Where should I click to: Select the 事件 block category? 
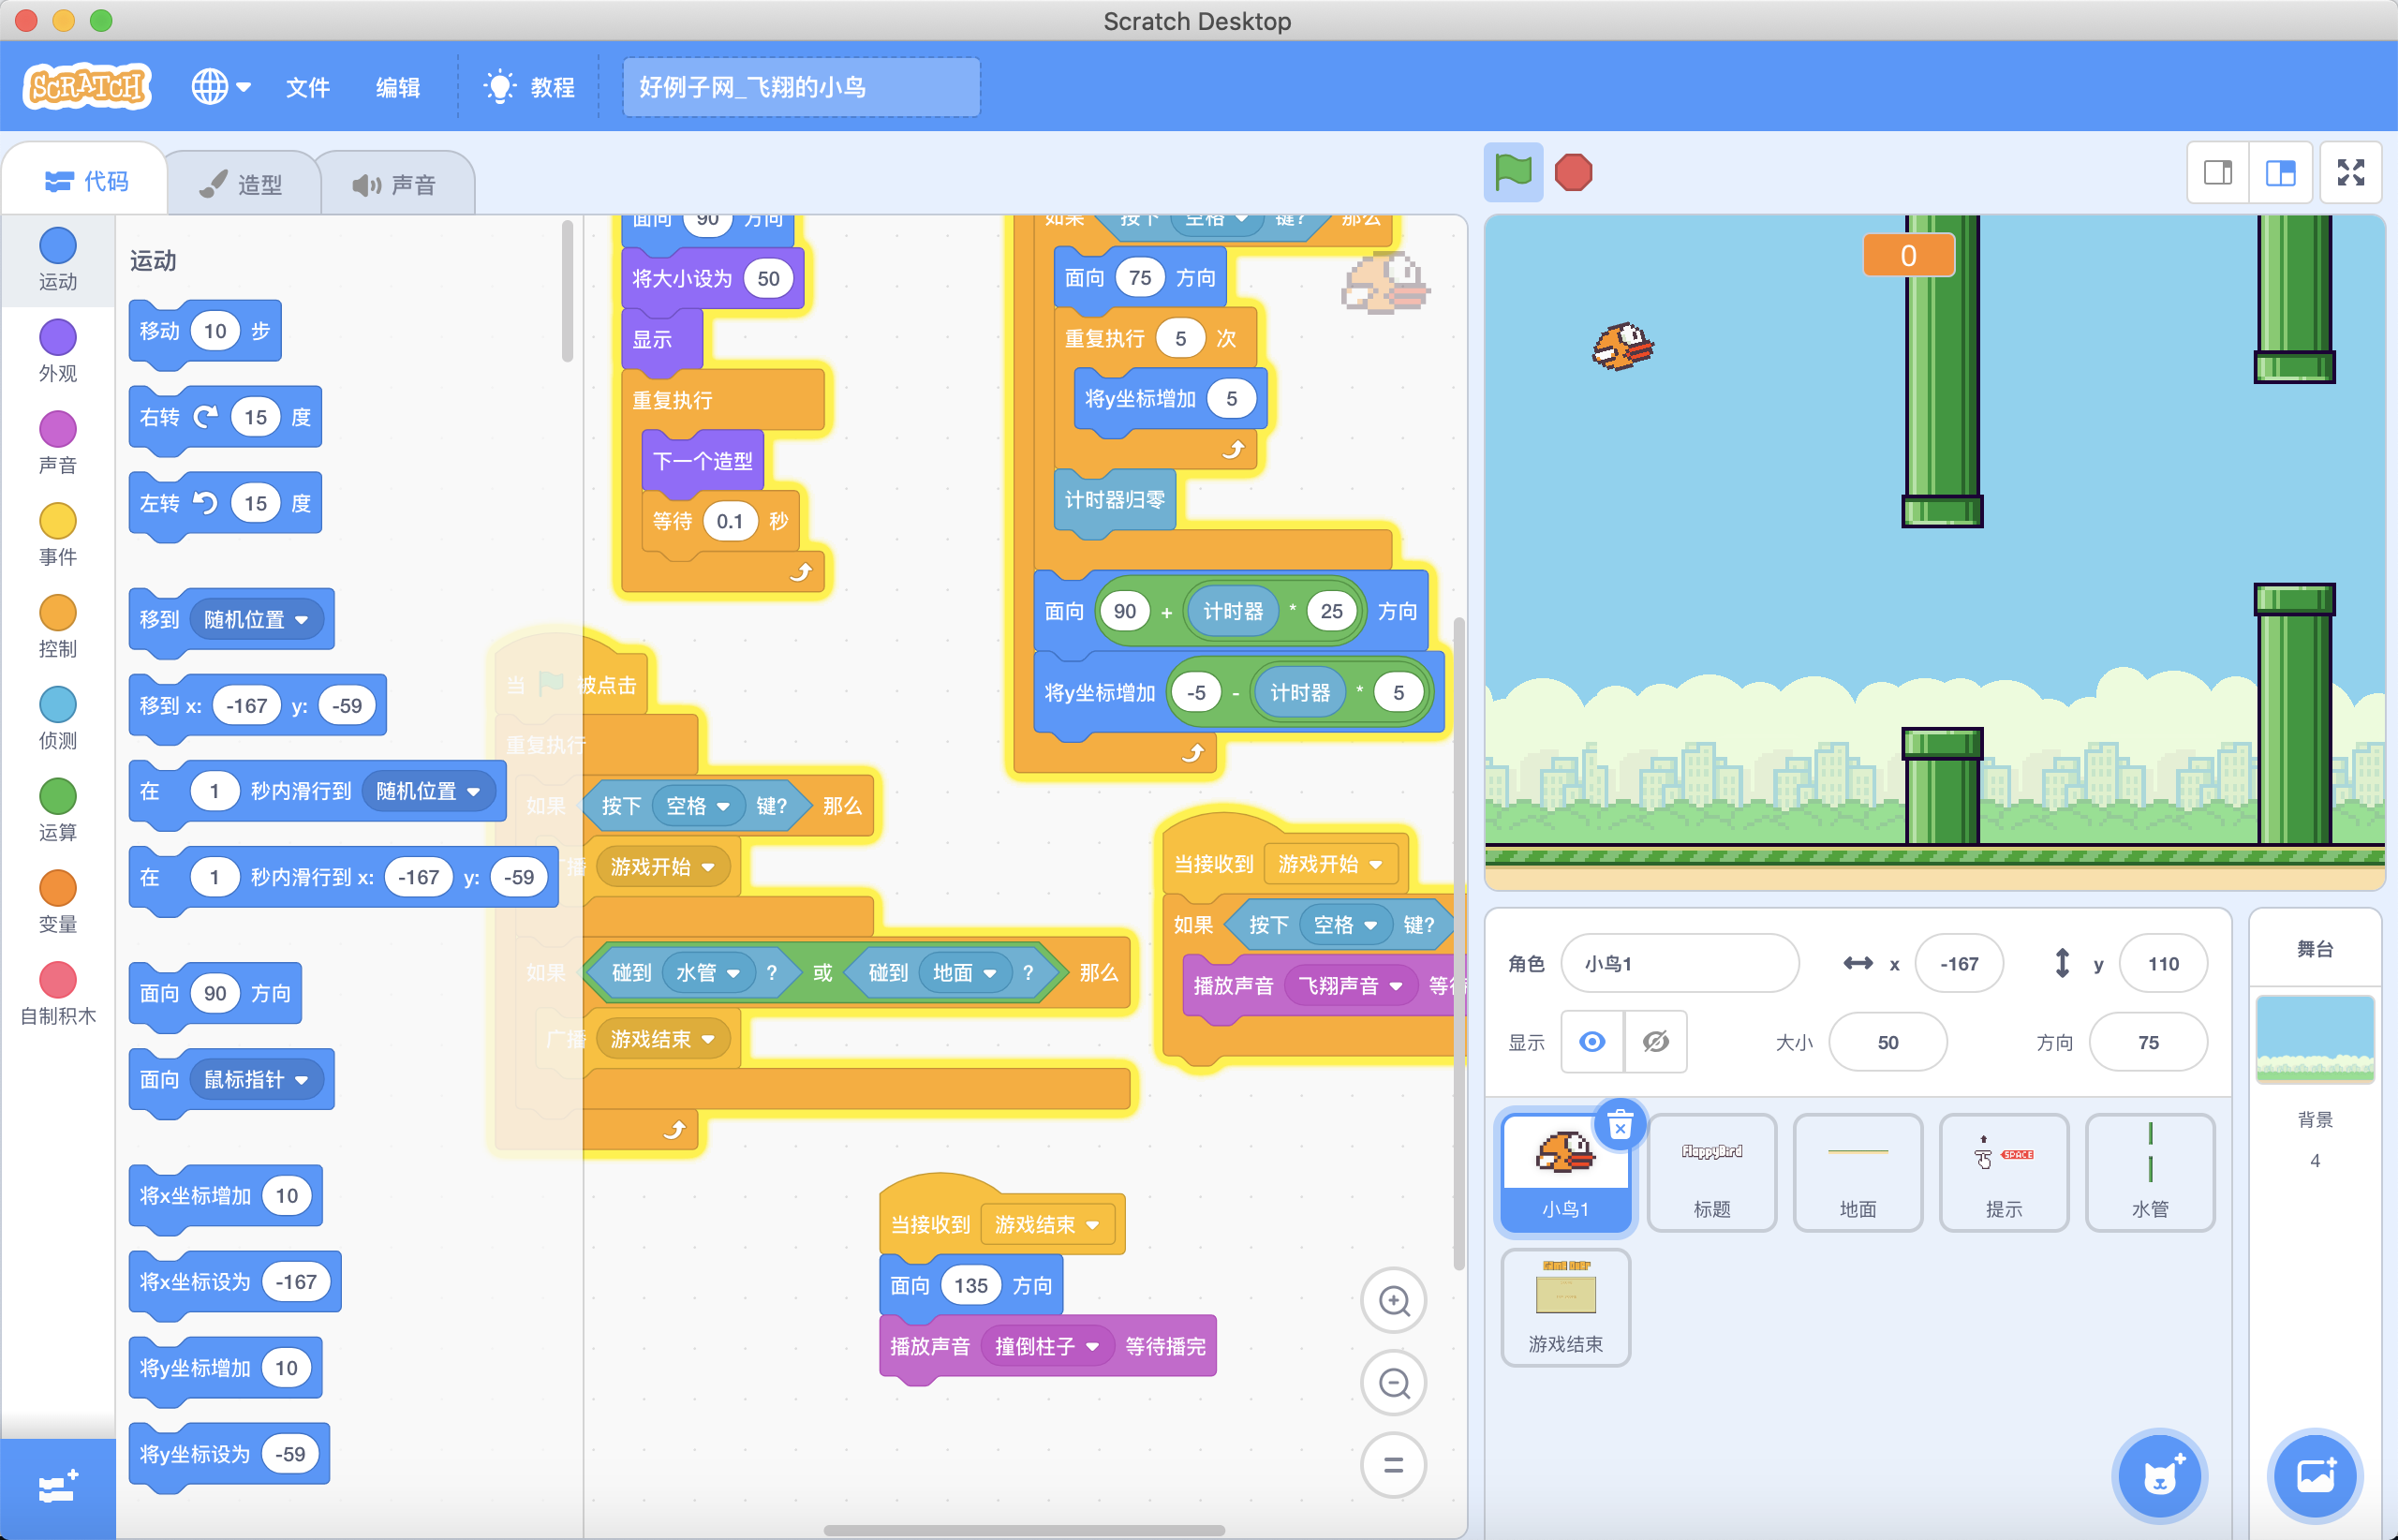[58, 535]
